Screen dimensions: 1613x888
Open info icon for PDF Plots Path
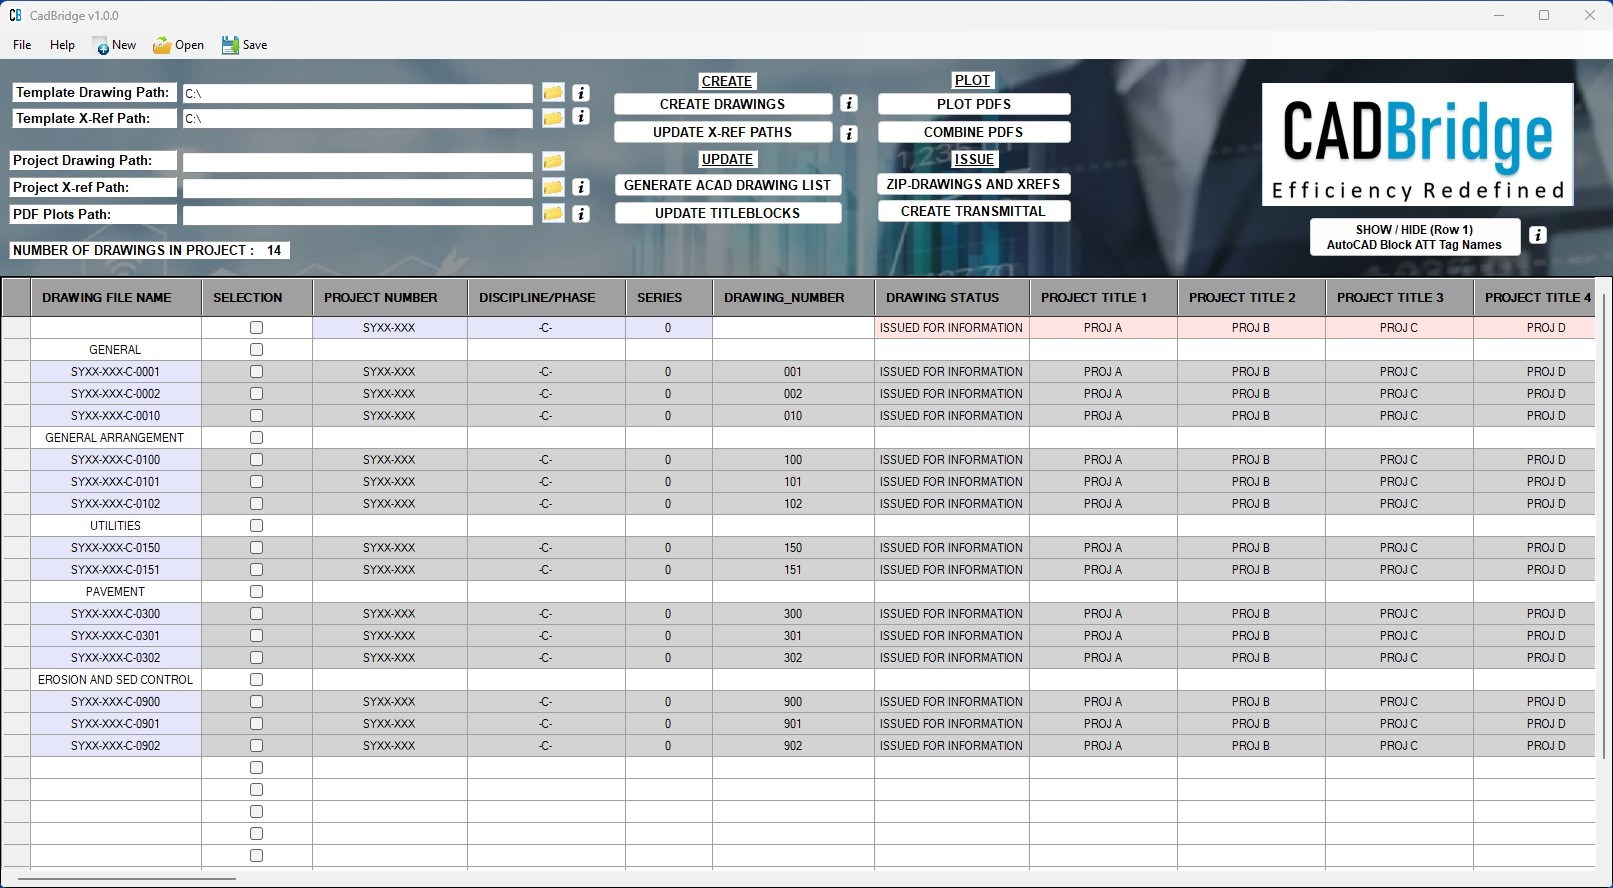pos(581,214)
